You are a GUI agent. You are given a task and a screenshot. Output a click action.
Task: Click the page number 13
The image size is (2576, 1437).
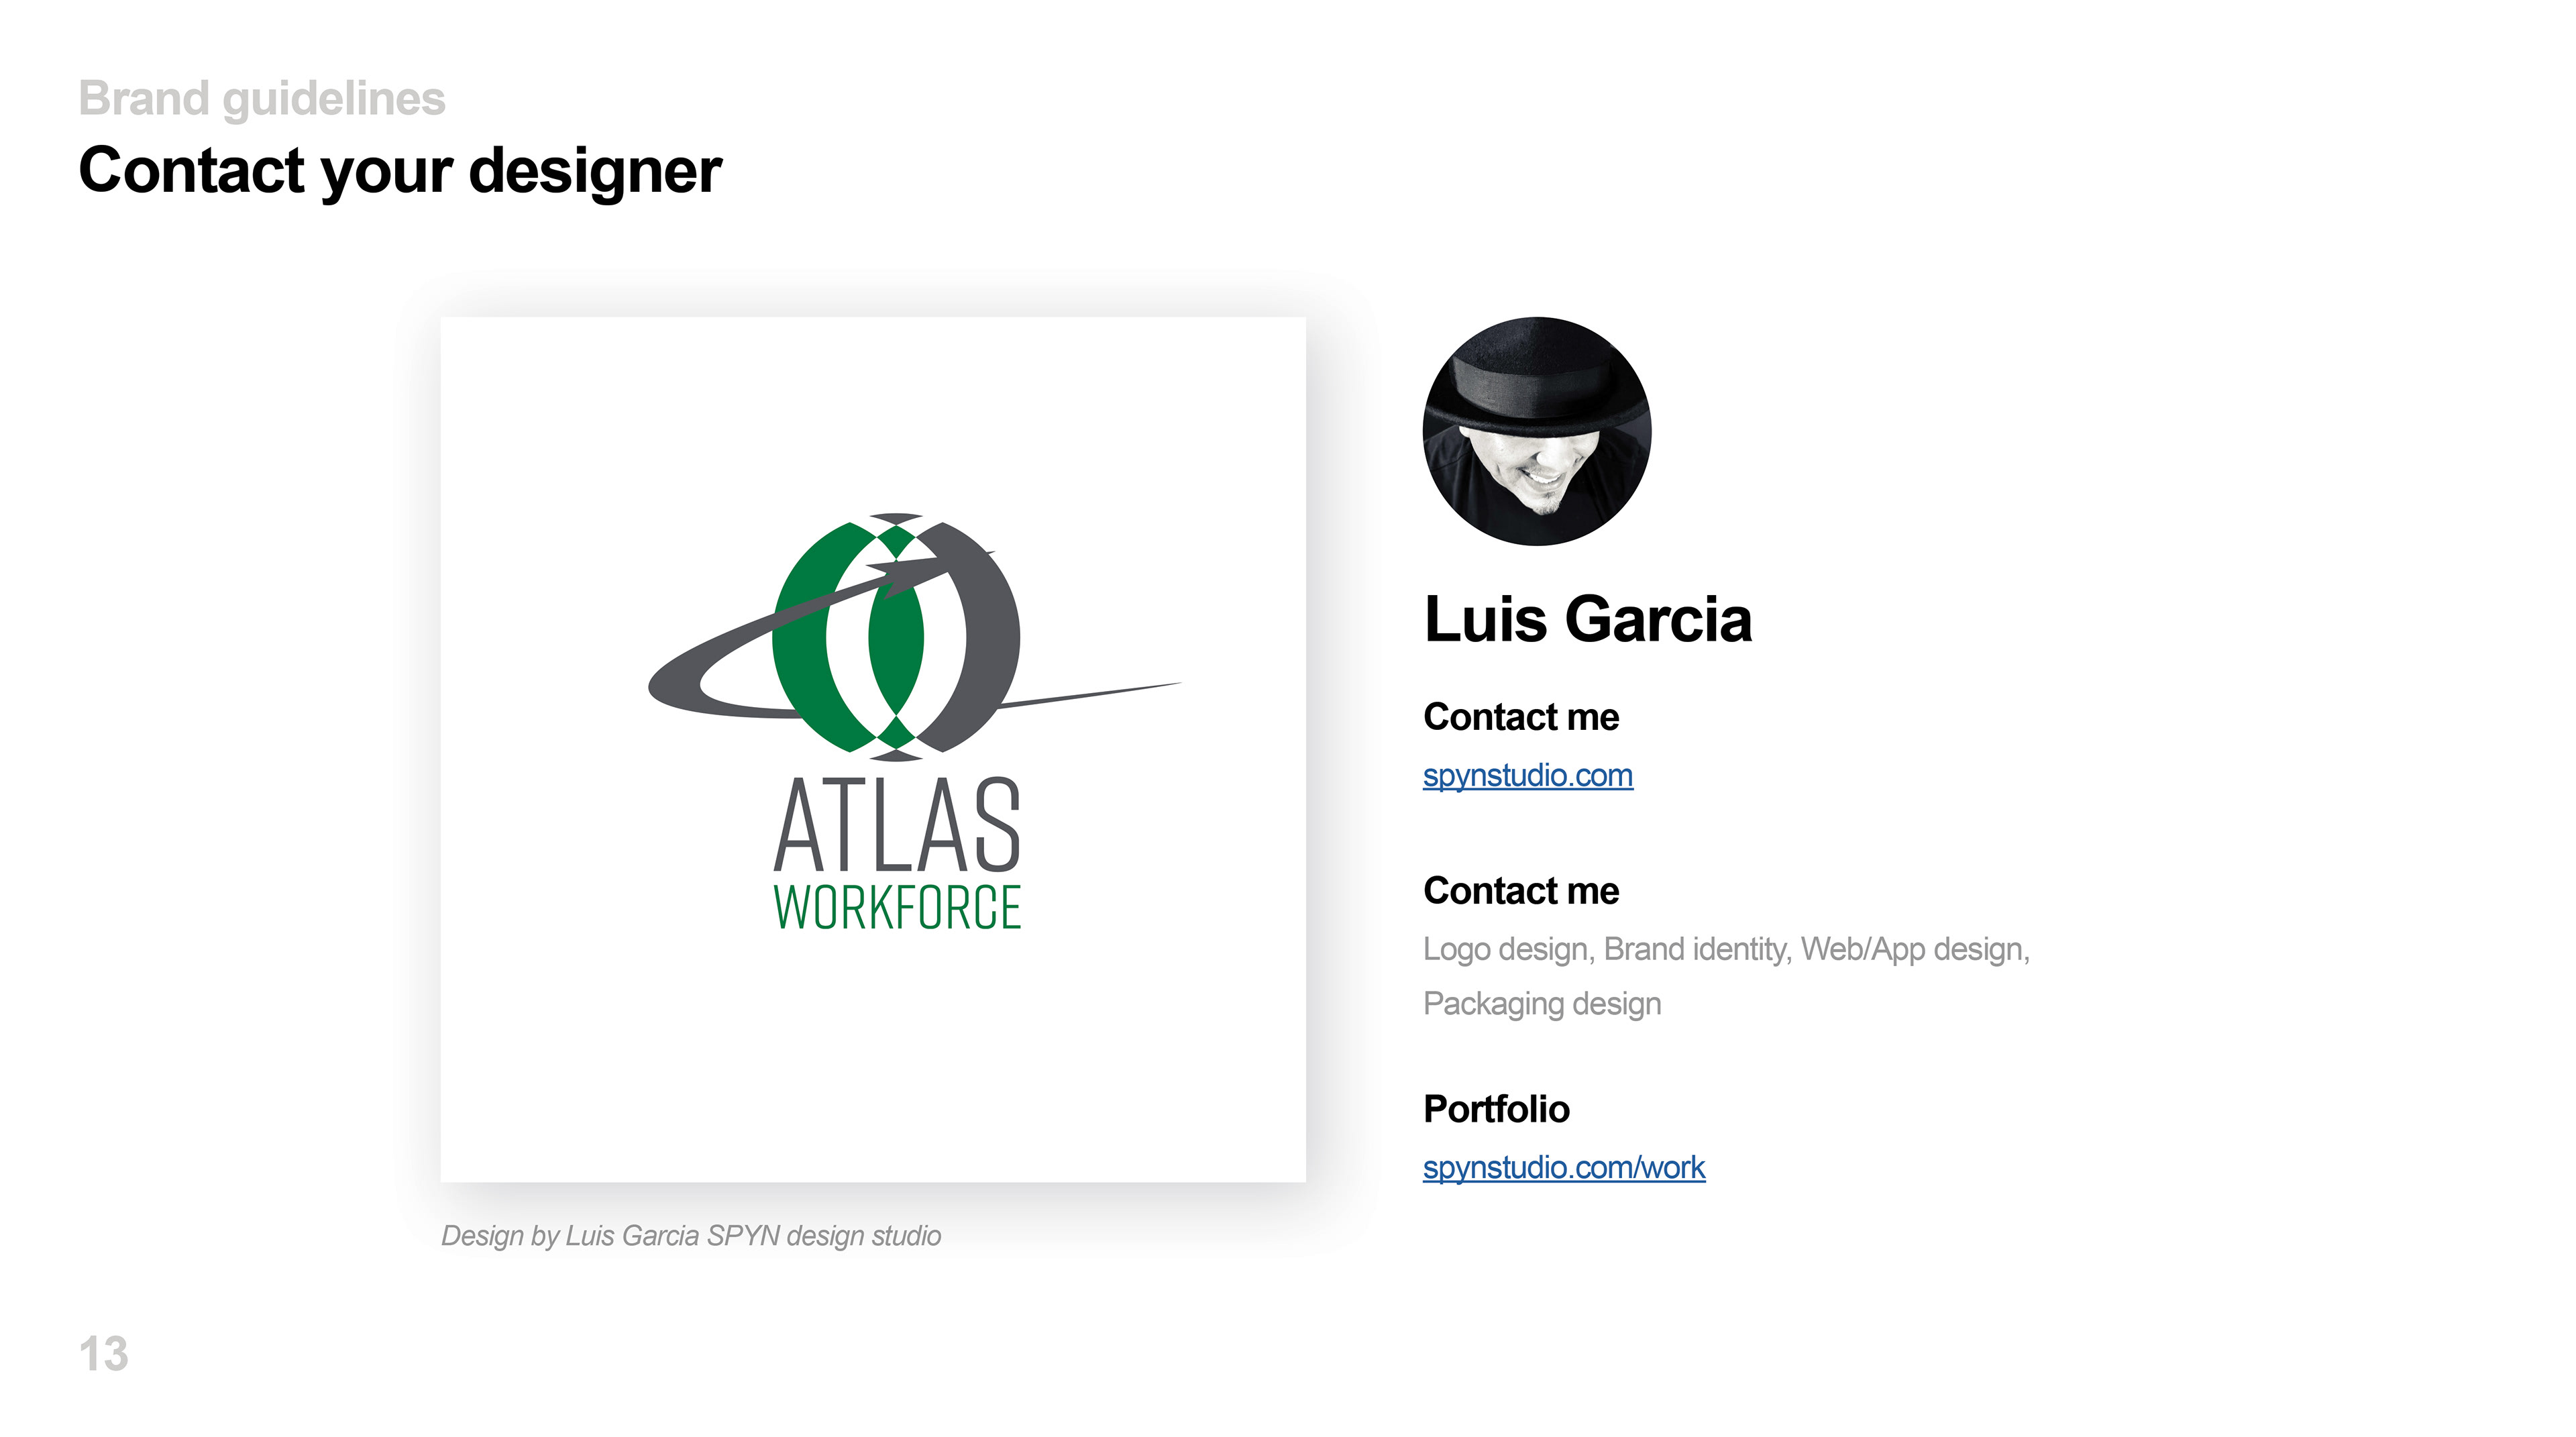(103, 1354)
